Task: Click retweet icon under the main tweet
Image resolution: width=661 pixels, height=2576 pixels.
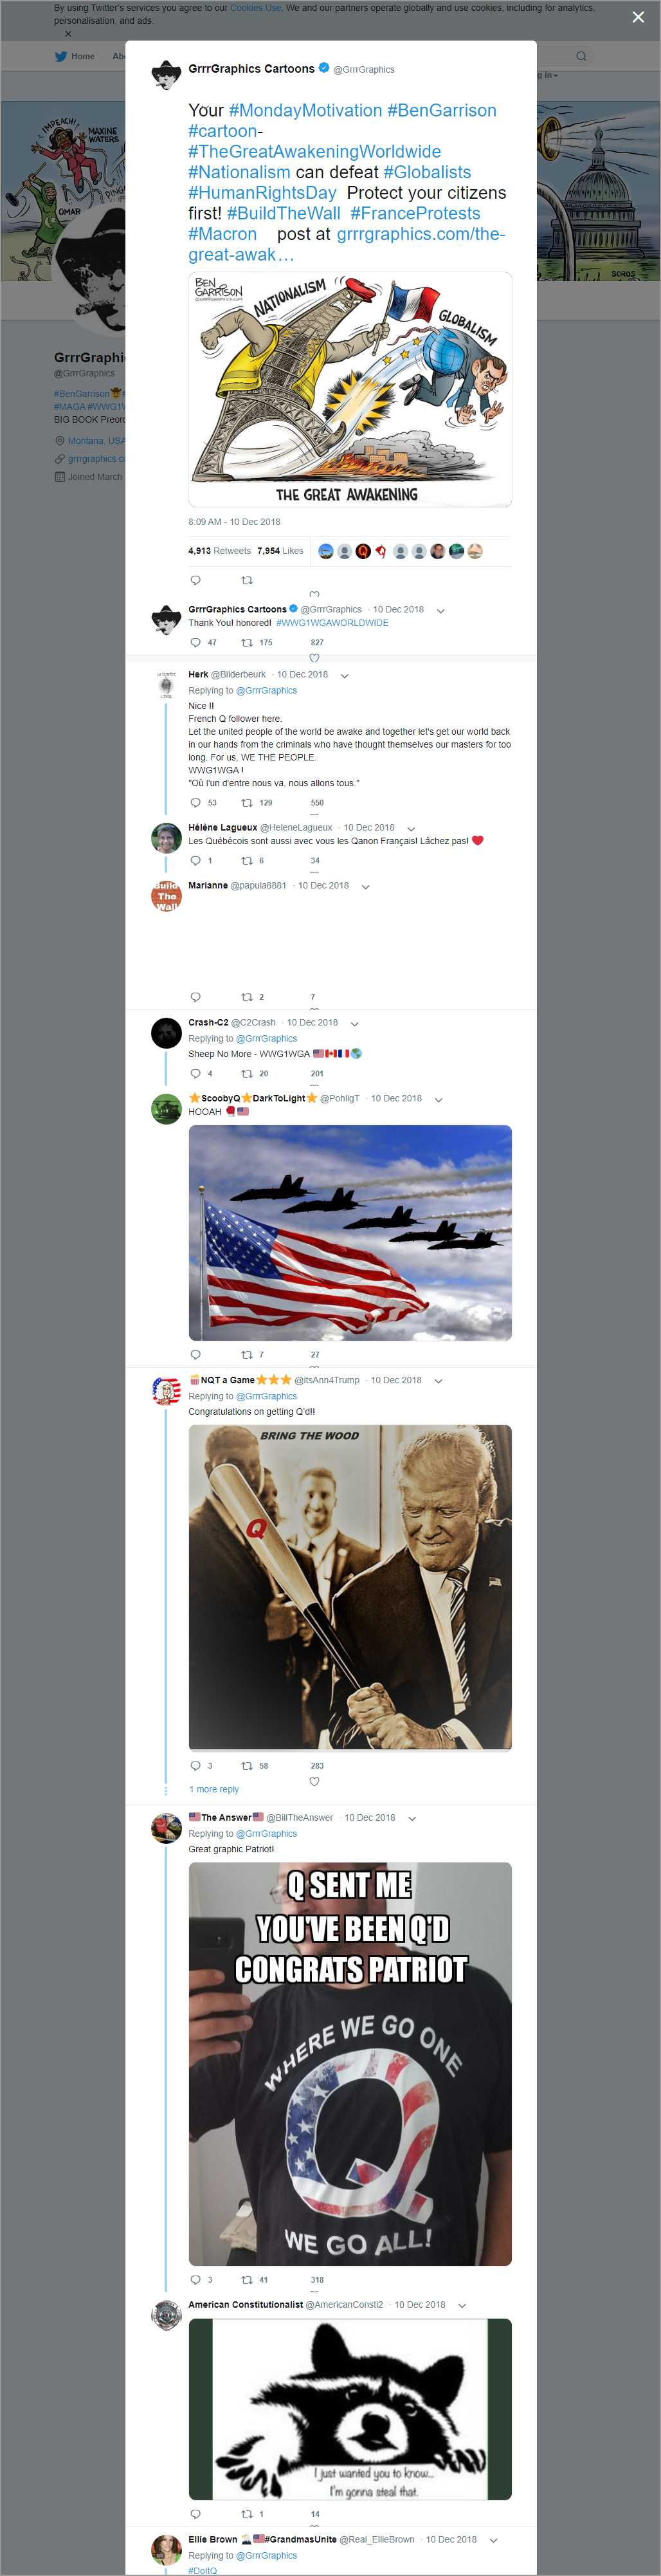Action: (x=247, y=580)
